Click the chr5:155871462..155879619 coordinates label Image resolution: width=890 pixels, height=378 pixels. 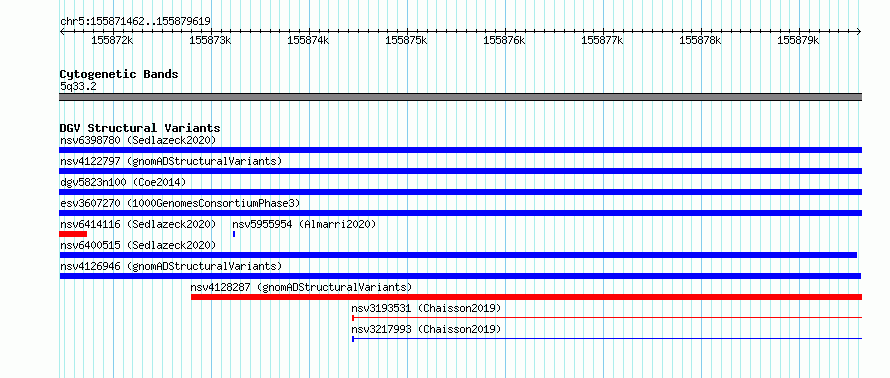tap(135, 21)
